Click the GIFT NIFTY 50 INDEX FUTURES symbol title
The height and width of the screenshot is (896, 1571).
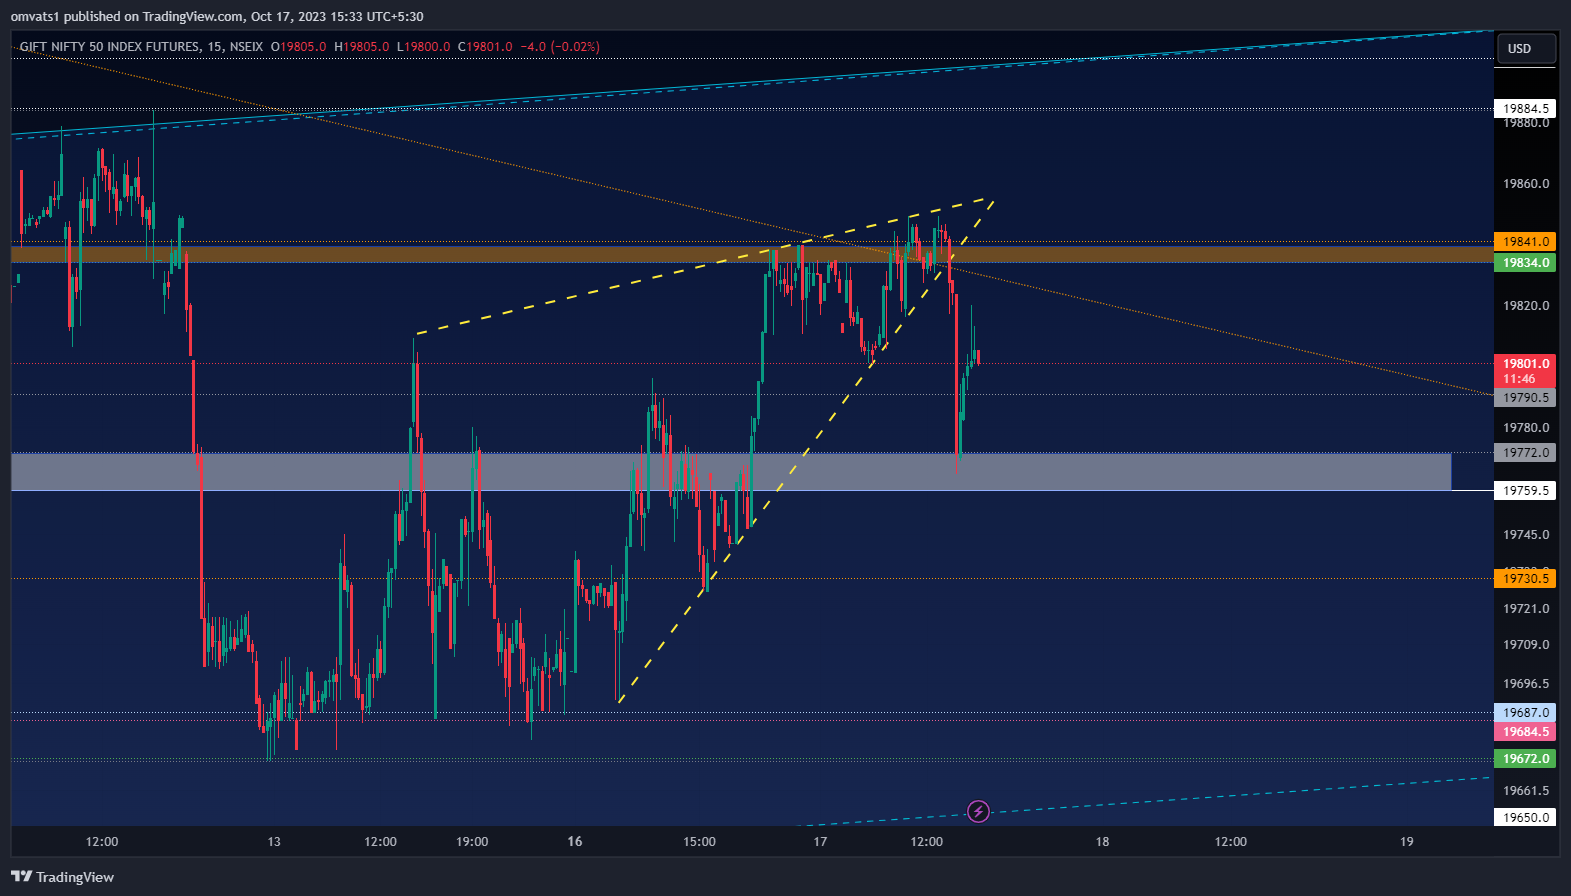[109, 46]
